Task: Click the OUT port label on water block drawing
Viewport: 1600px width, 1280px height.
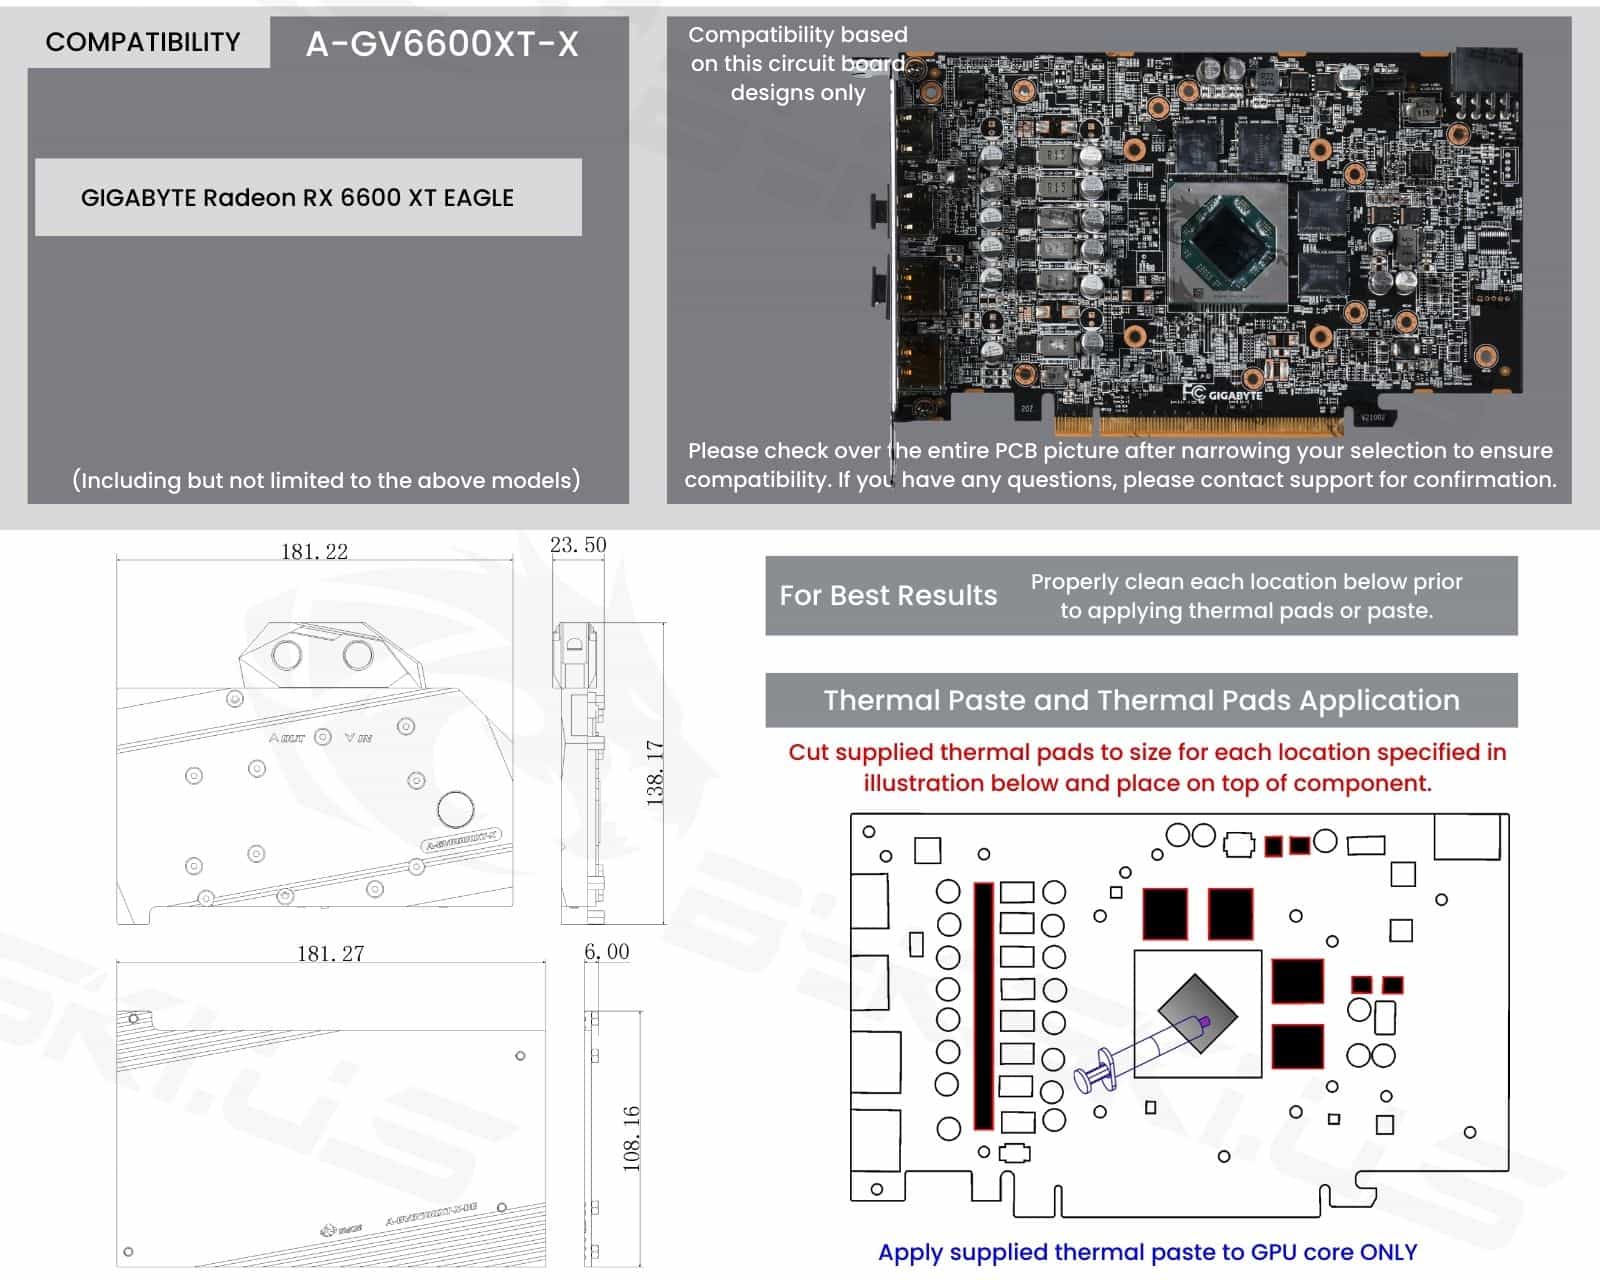Action: pyautogui.click(x=287, y=738)
